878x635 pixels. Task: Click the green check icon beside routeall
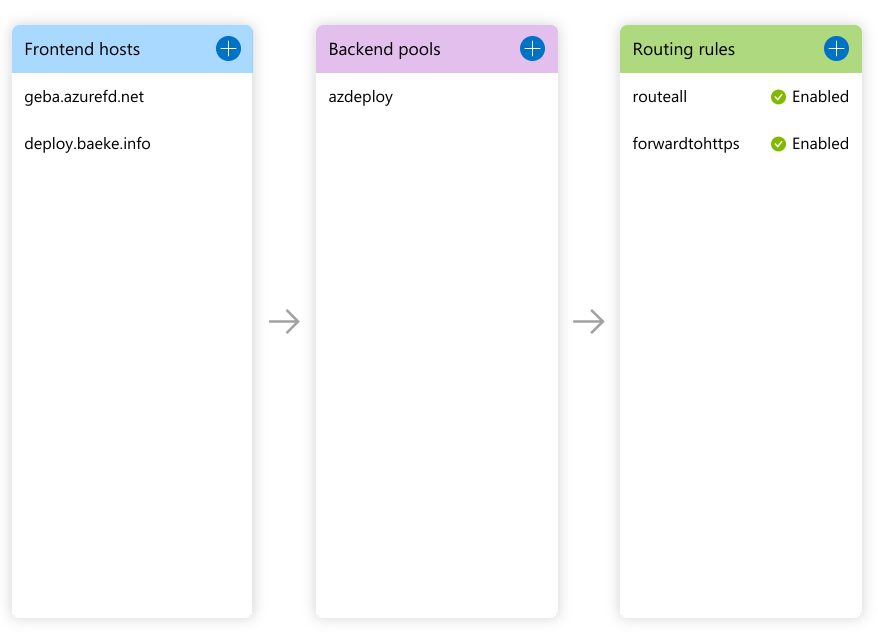(778, 97)
